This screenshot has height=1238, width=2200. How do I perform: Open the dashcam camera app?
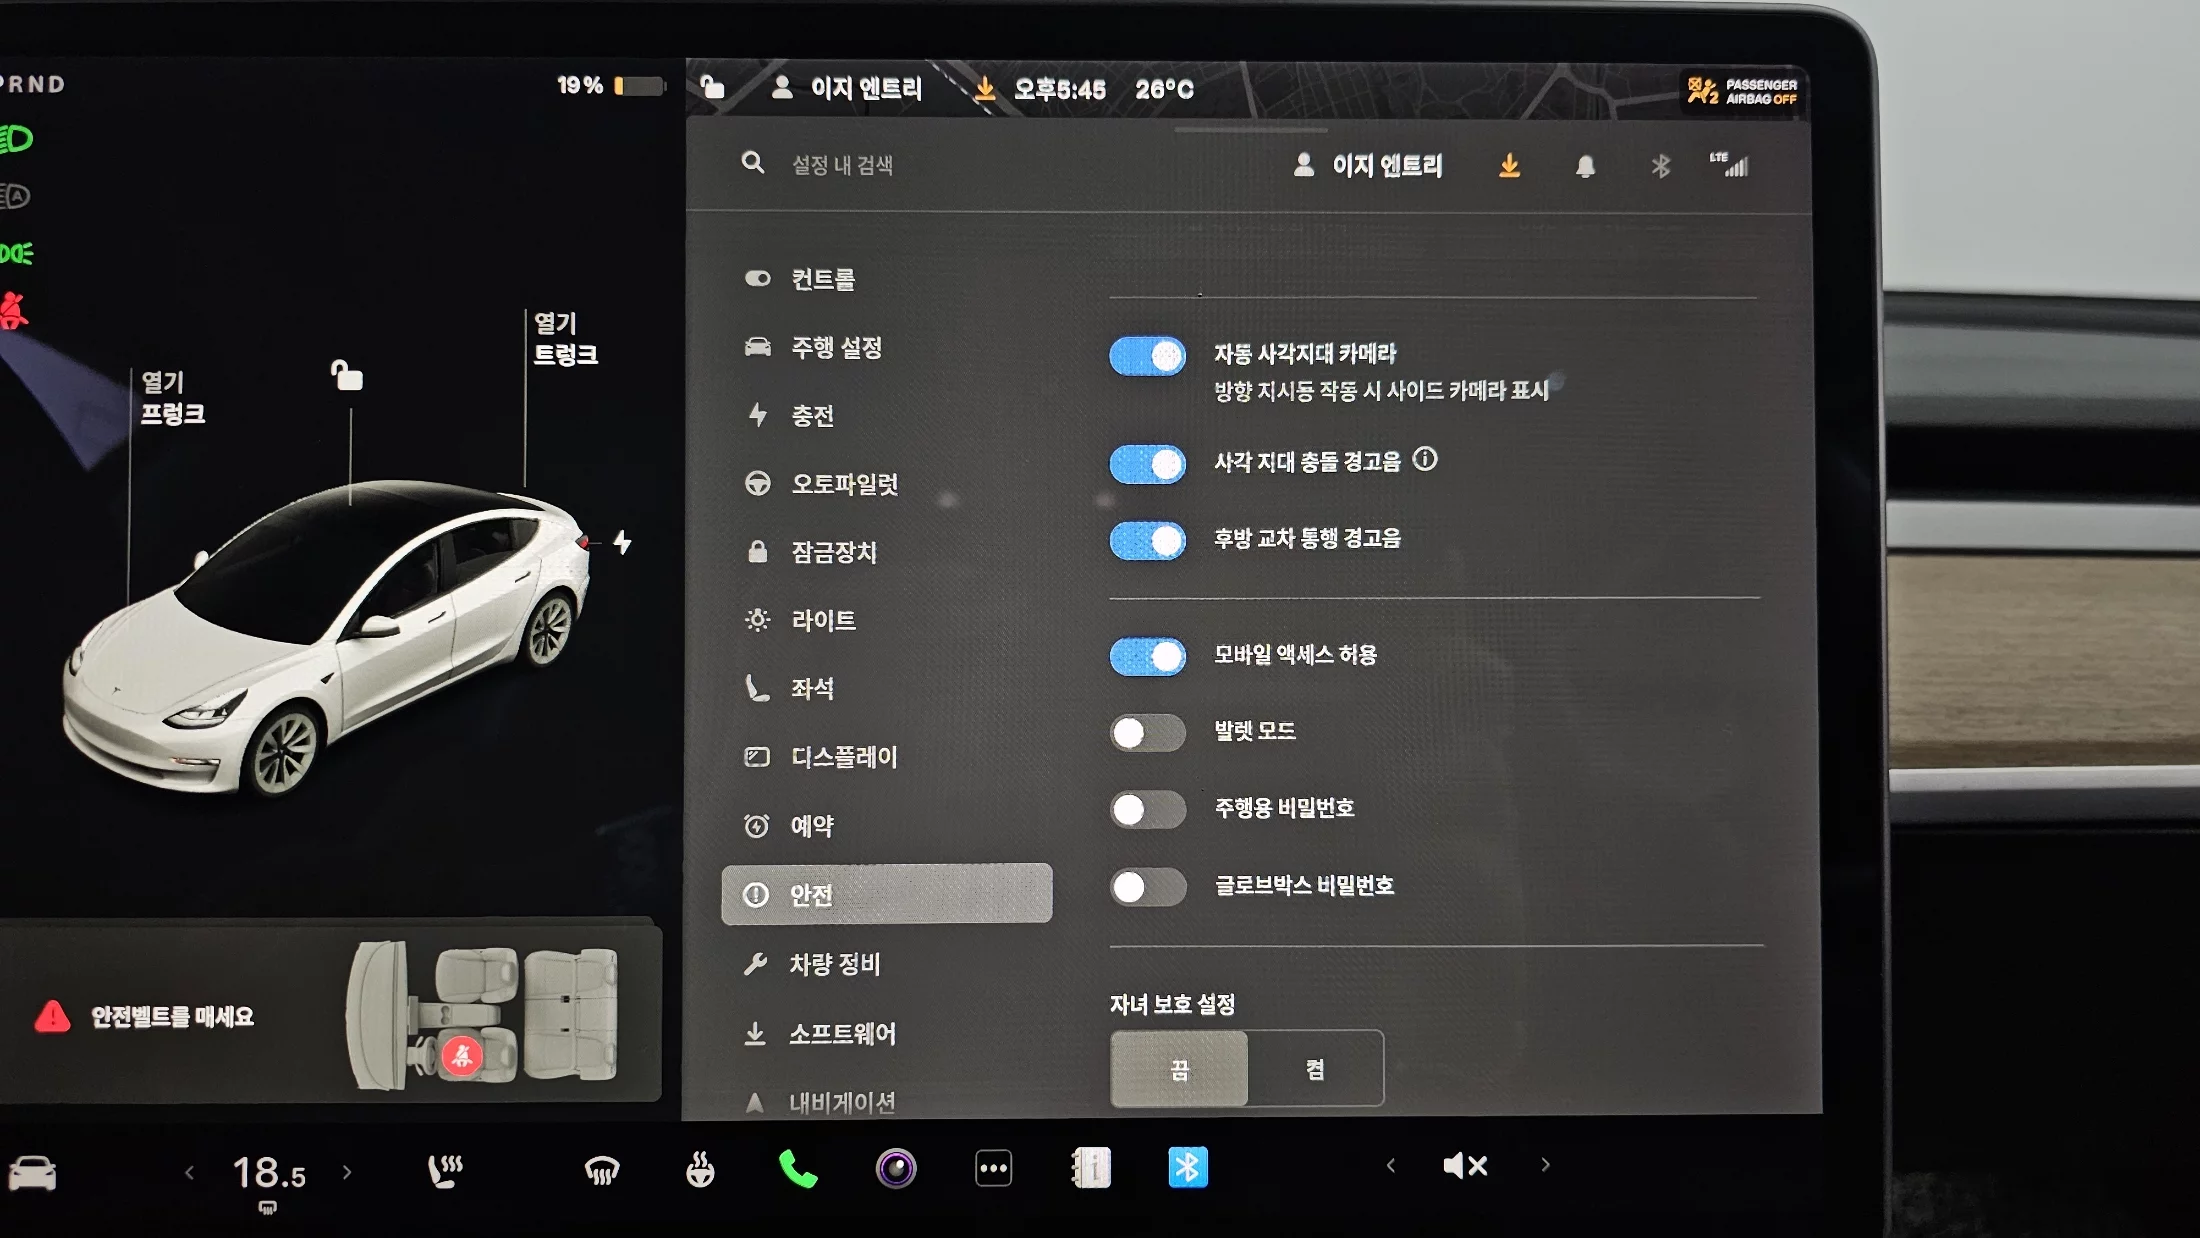tap(895, 1168)
